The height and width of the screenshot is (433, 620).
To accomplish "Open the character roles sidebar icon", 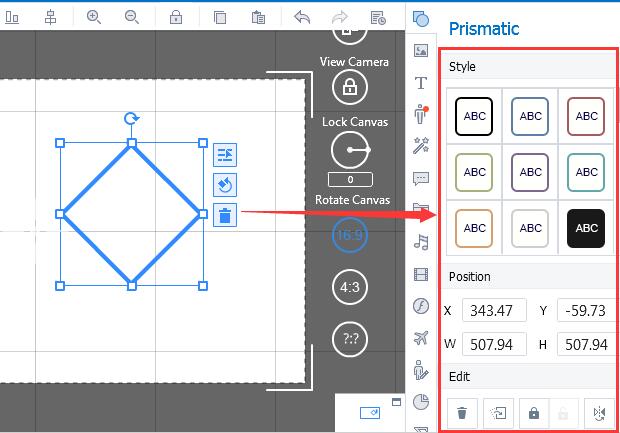I will 421,114.
